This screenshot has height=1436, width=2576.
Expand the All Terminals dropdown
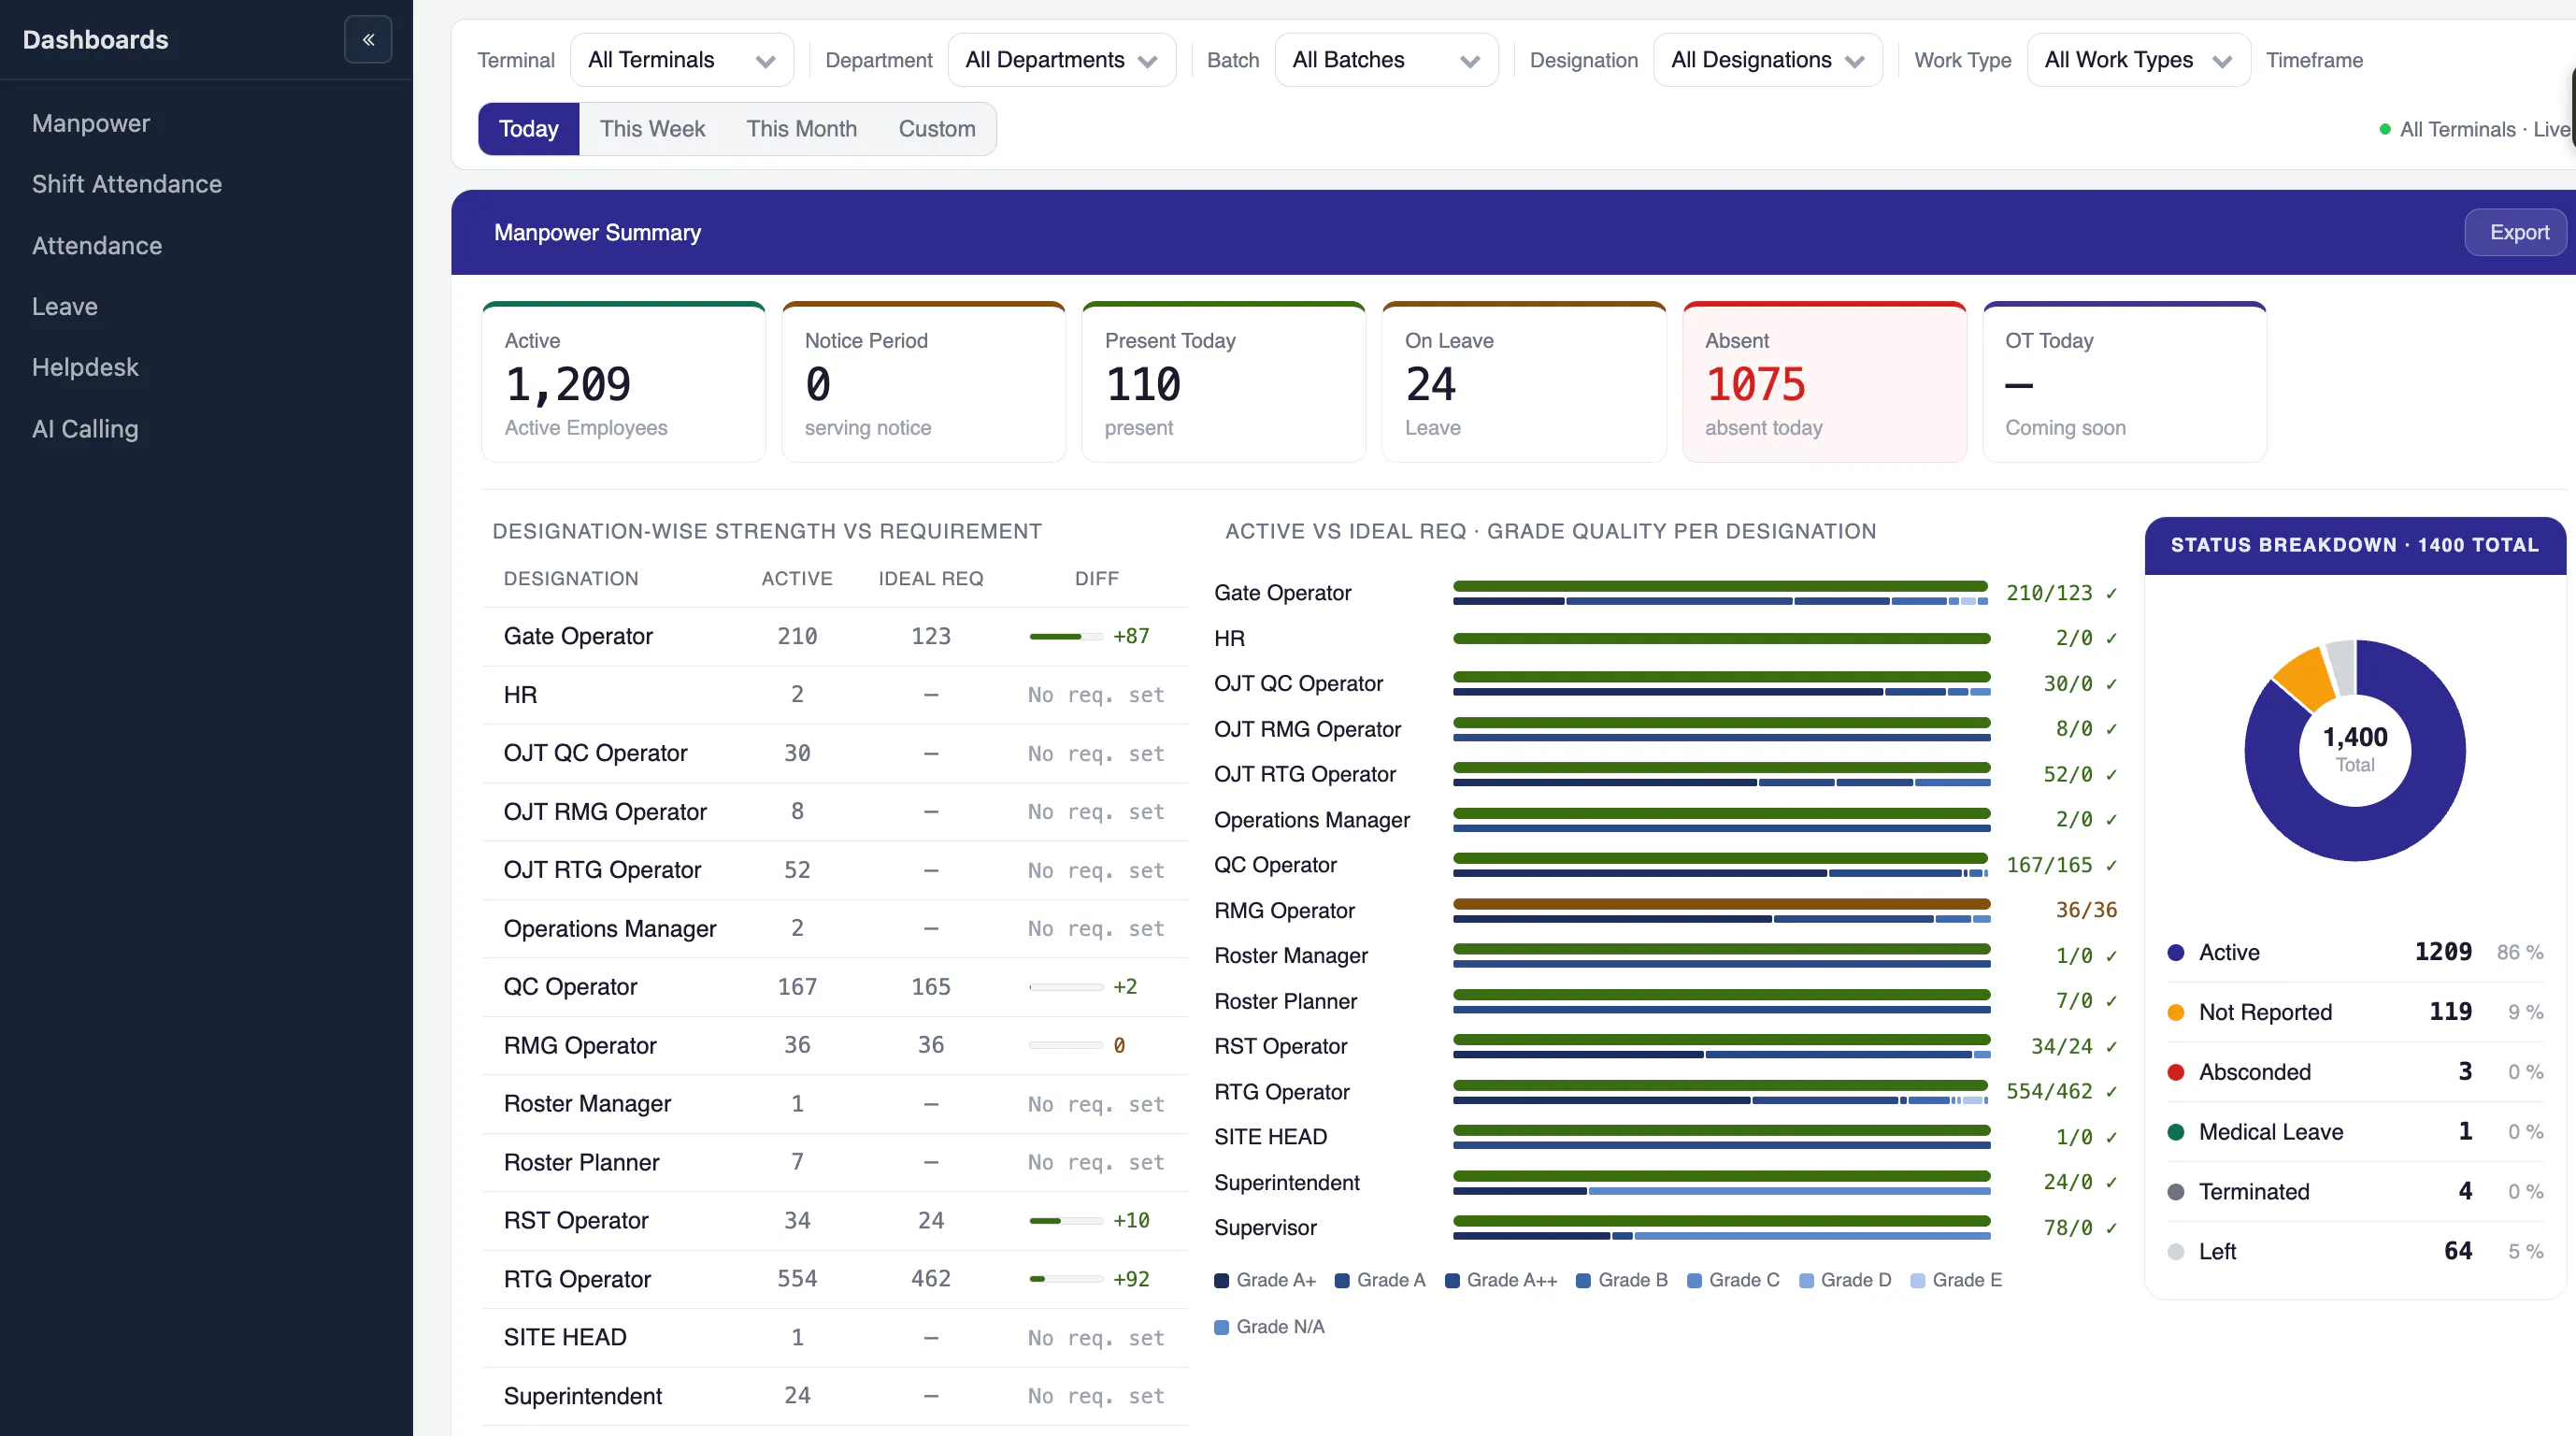click(682, 60)
